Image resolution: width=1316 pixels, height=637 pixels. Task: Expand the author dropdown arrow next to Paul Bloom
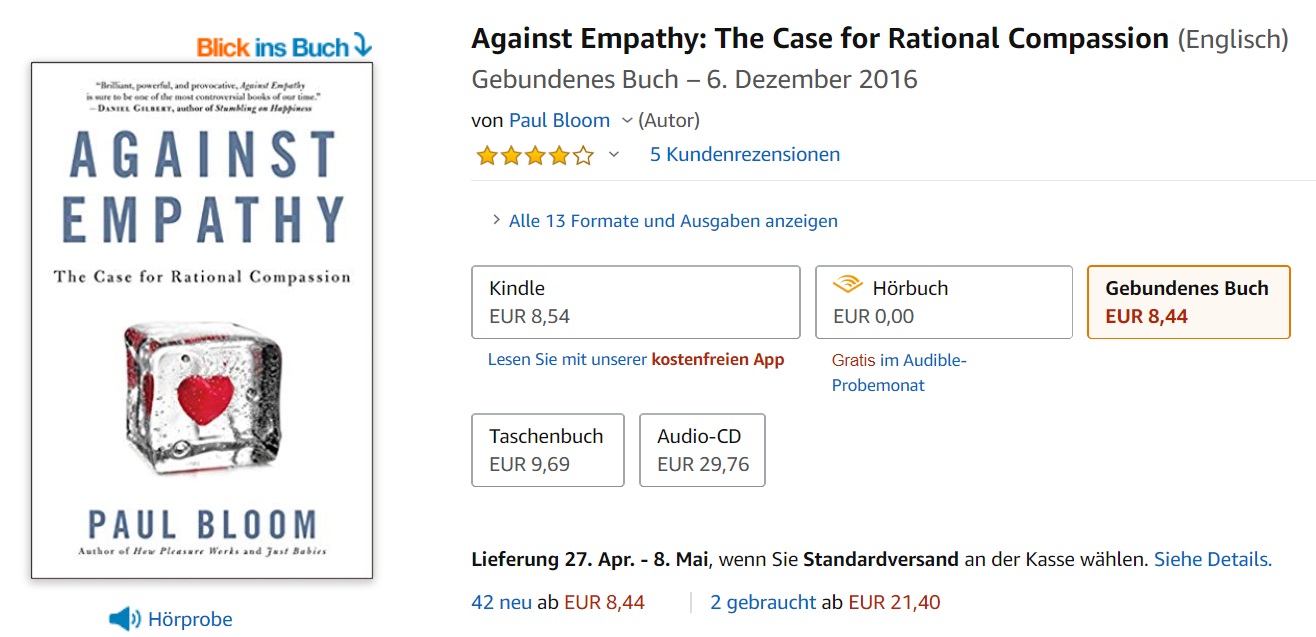[x=627, y=121]
